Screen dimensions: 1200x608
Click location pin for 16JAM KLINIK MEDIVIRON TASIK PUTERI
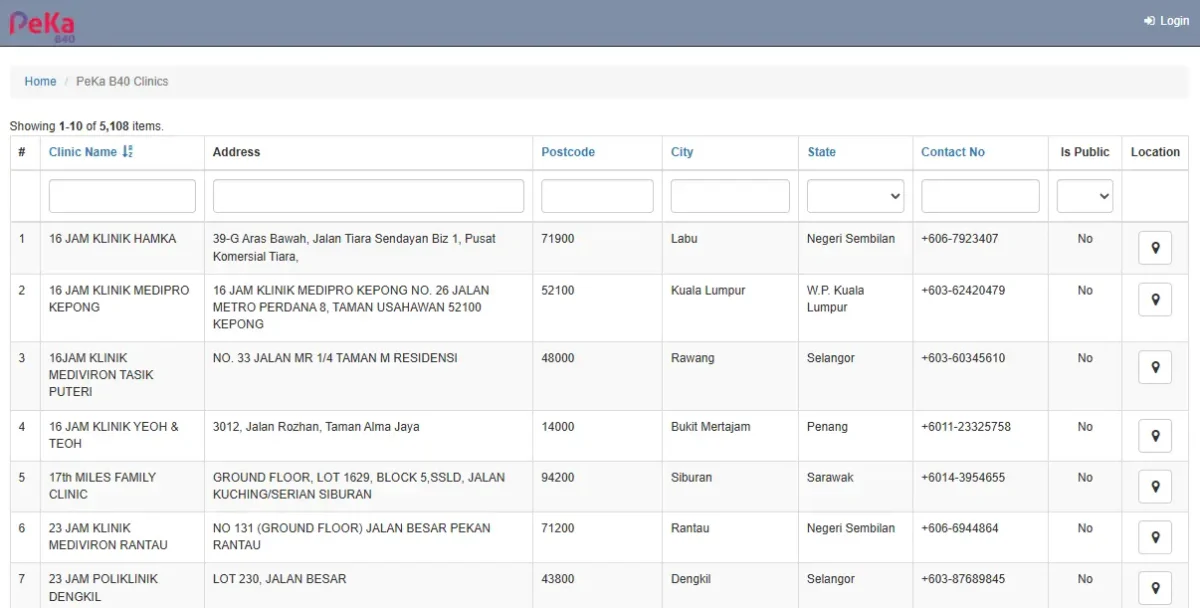point(1155,368)
